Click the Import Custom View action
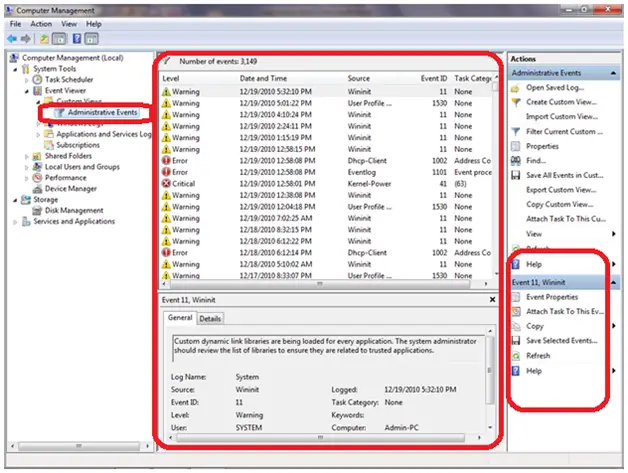 pyautogui.click(x=562, y=117)
